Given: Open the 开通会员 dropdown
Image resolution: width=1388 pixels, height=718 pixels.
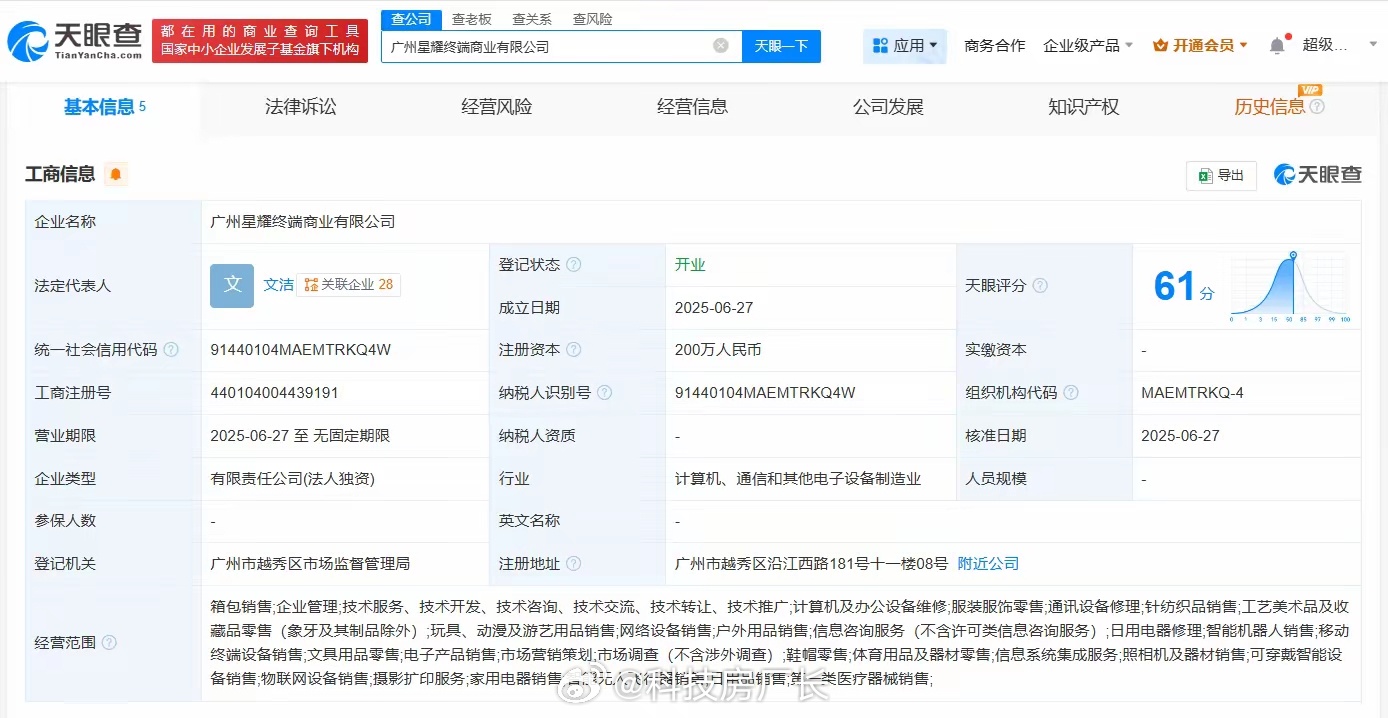Looking at the screenshot, I should [1200, 46].
